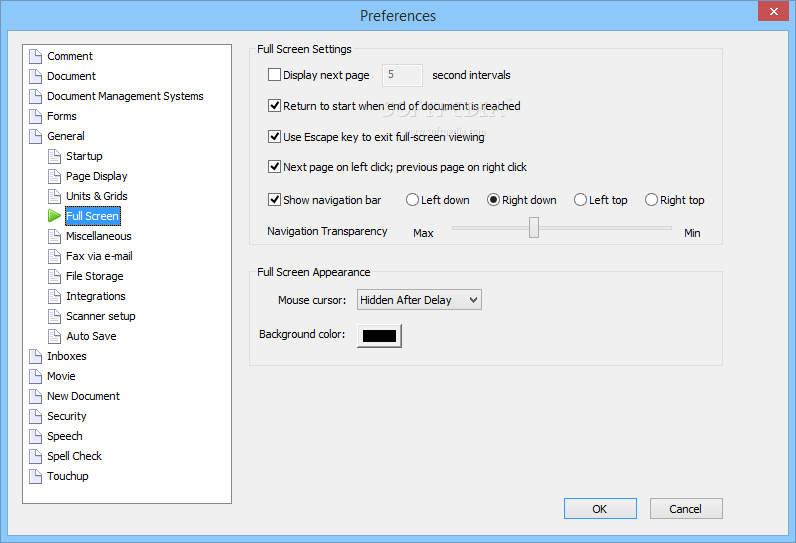Click the black Background color swatch
The height and width of the screenshot is (543, 796).
379,336
